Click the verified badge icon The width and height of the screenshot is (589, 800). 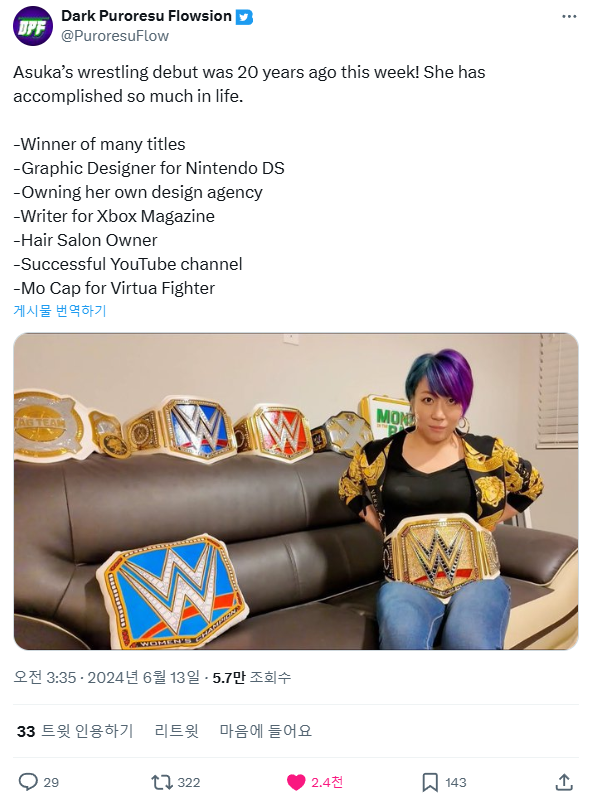244,17
